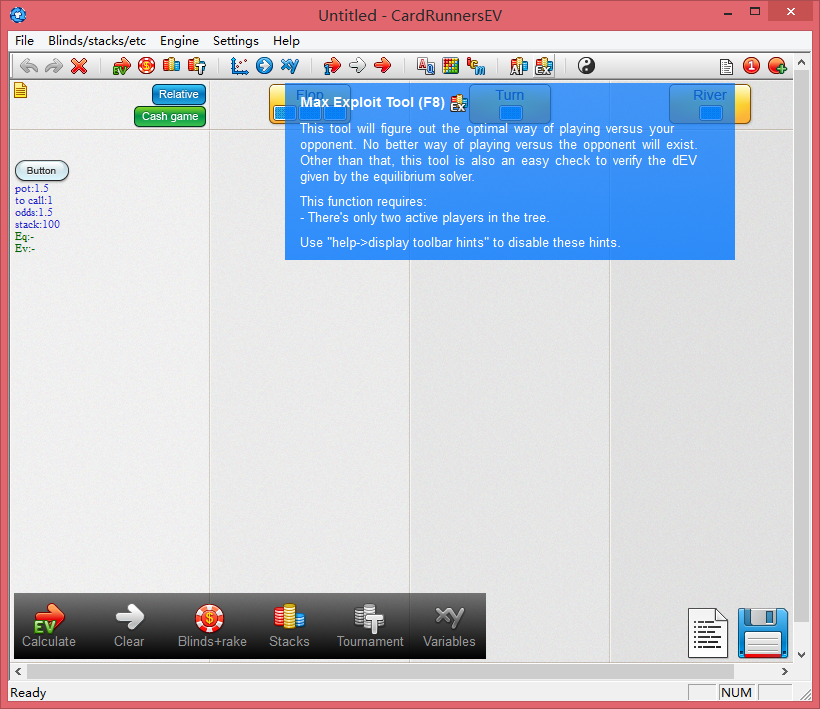820x709 pixels.
Task: Click the "Ready" status bar text
Action: tap(28, 693)
